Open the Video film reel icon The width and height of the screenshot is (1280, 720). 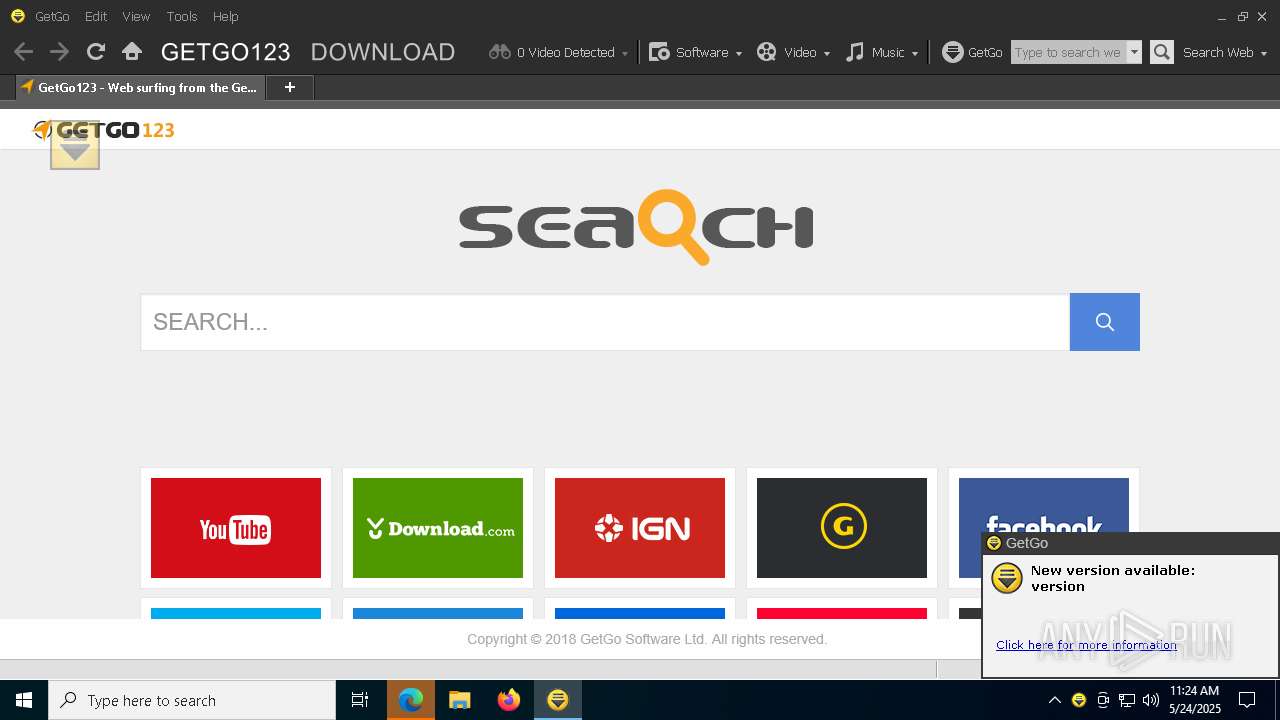coord(767,52)
